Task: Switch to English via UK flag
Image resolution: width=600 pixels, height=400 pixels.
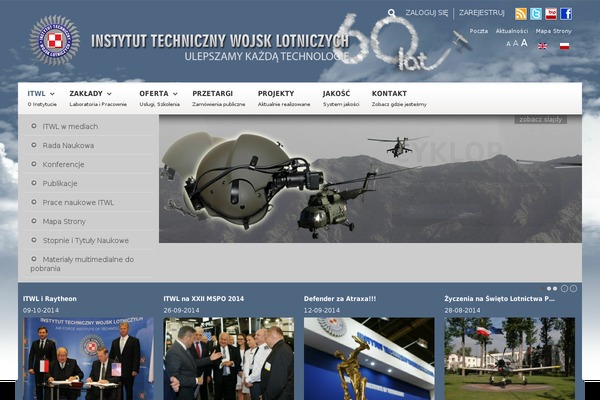Action: 542,46
